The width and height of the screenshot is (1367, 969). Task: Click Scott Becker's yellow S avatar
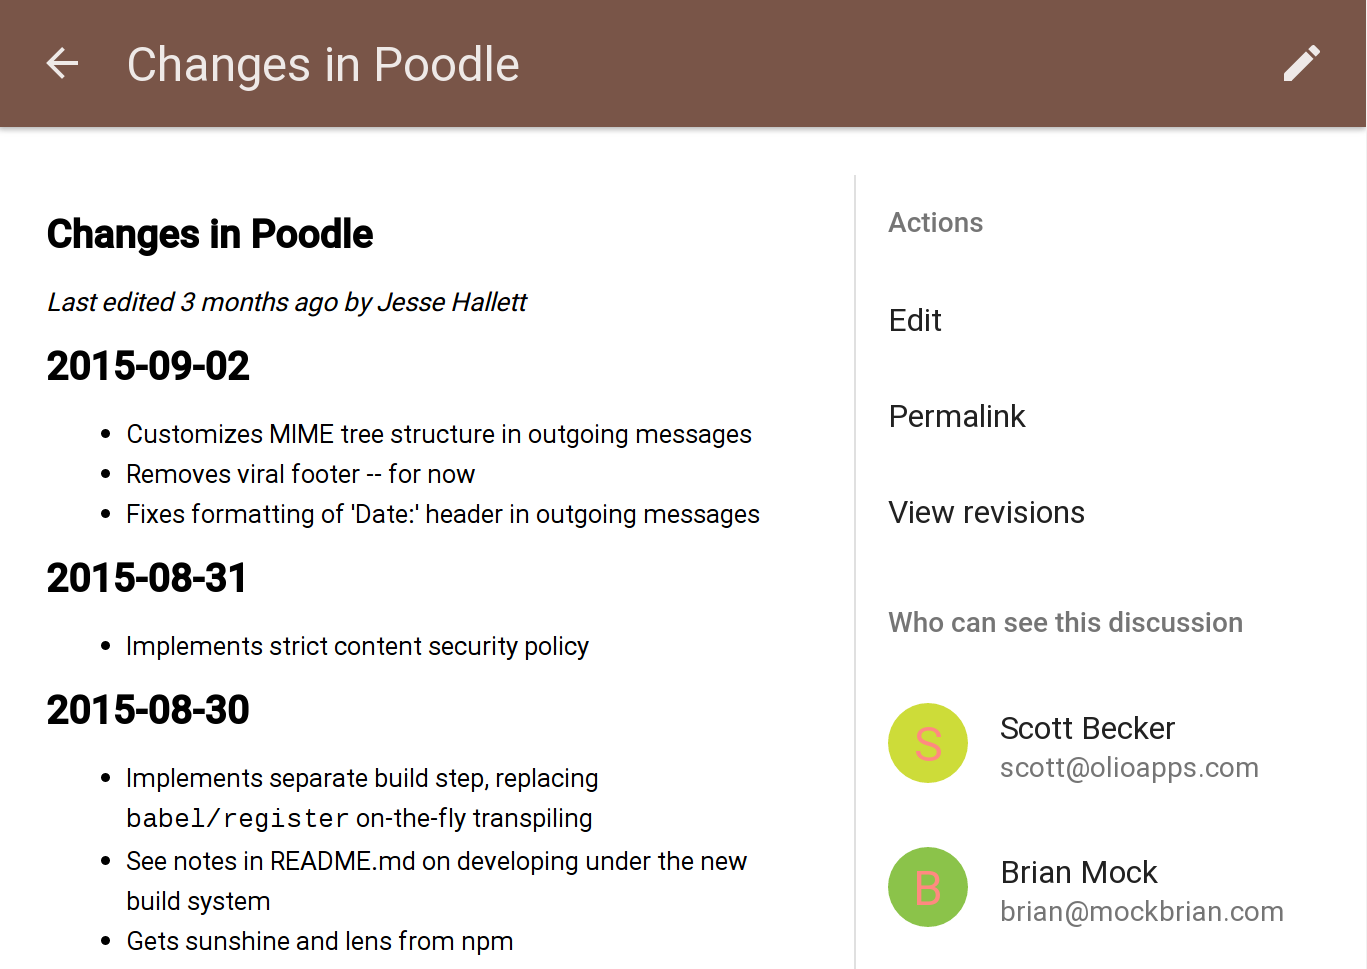pyautogui.click(x=928, y=743)
